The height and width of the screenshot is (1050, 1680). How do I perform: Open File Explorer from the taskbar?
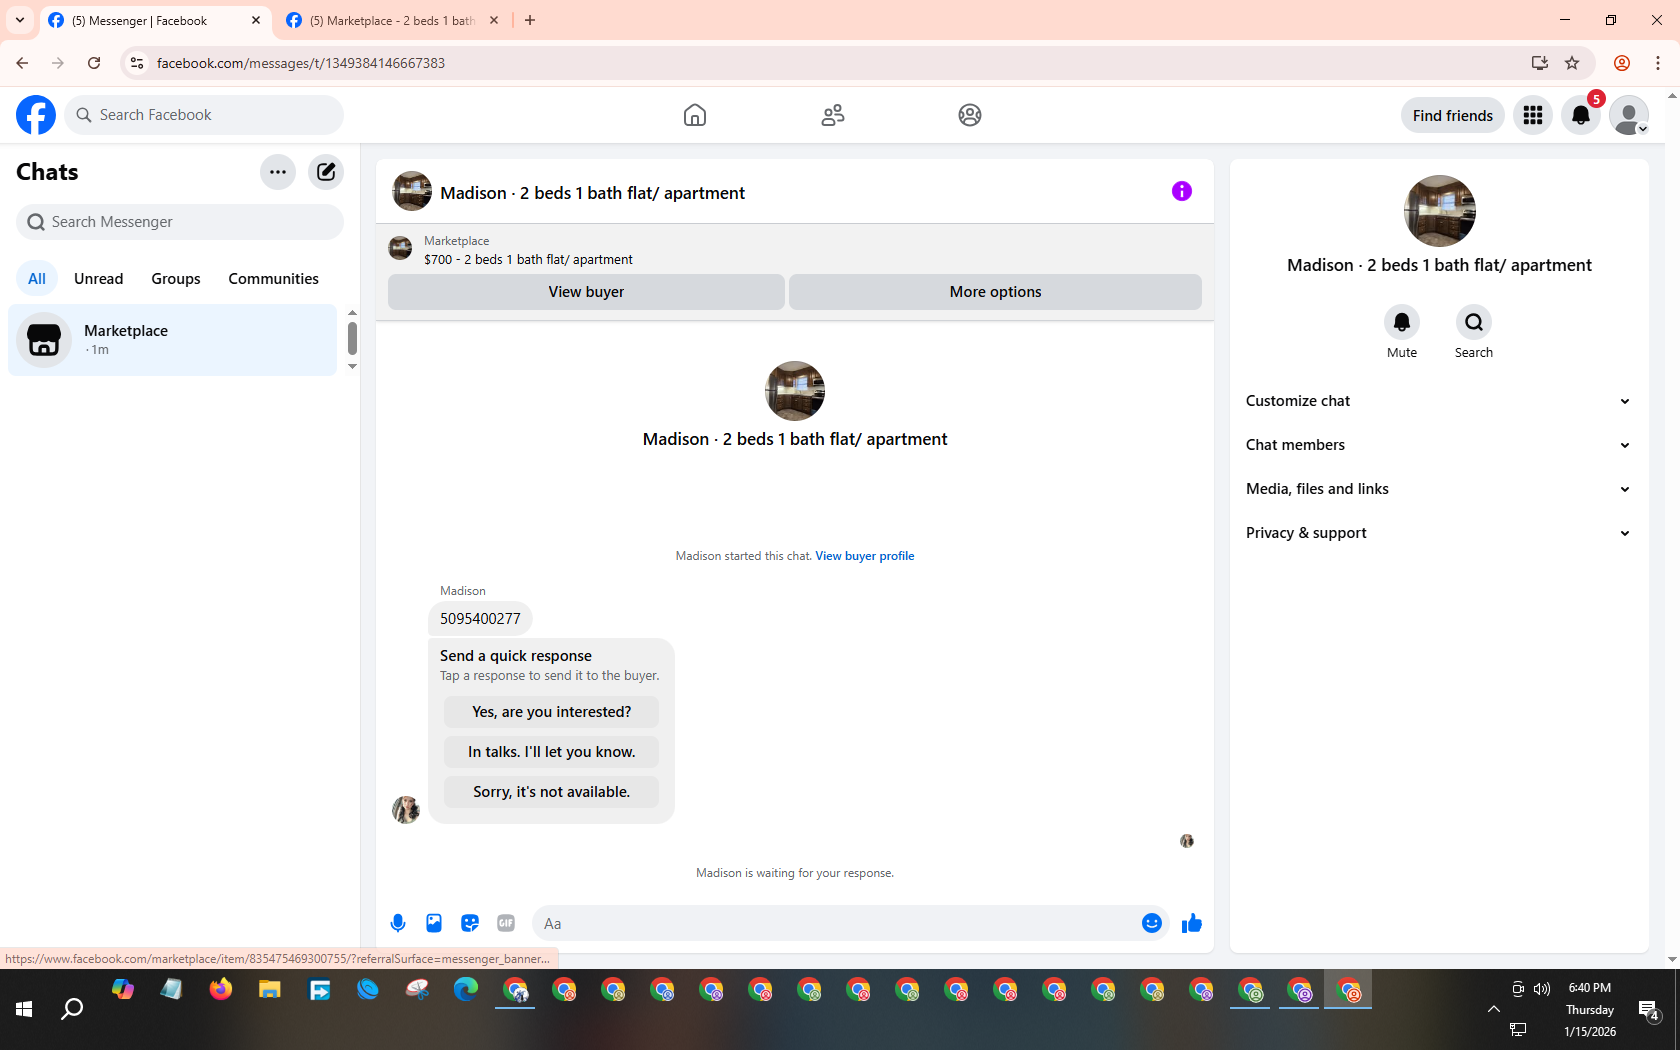(x=270, y=990)
